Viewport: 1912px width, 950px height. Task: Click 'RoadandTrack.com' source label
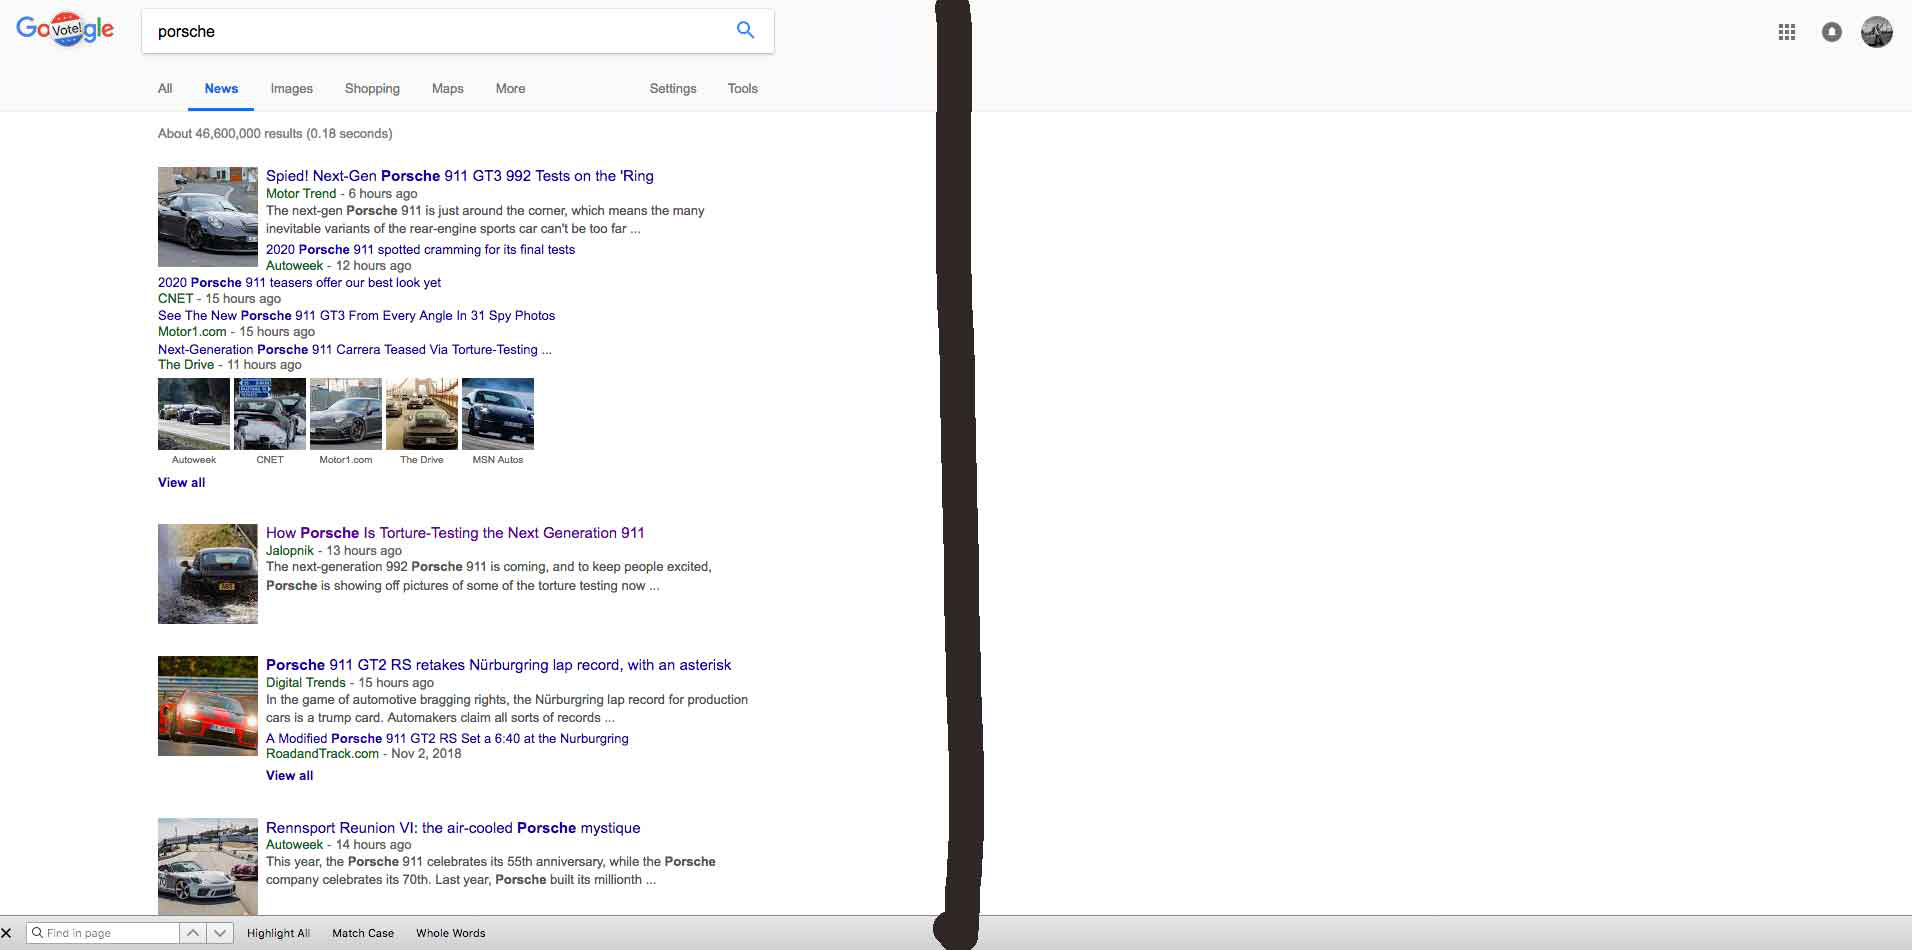point(322,754)
